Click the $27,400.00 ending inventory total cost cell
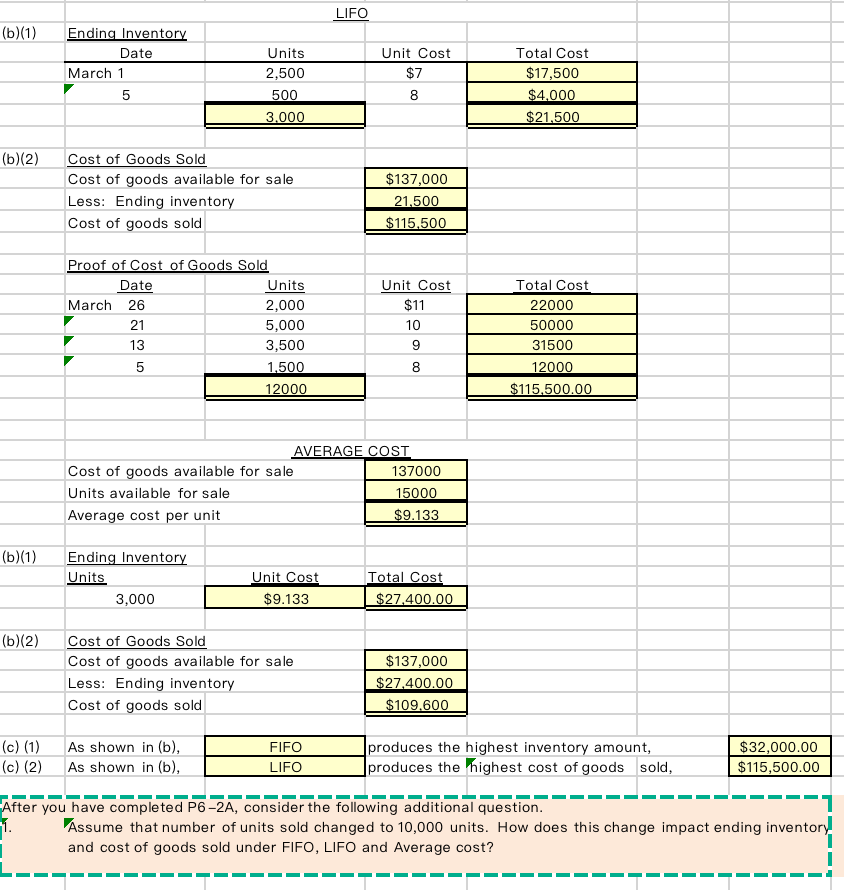The image size is (844, 890). click(x=416, y=598)
